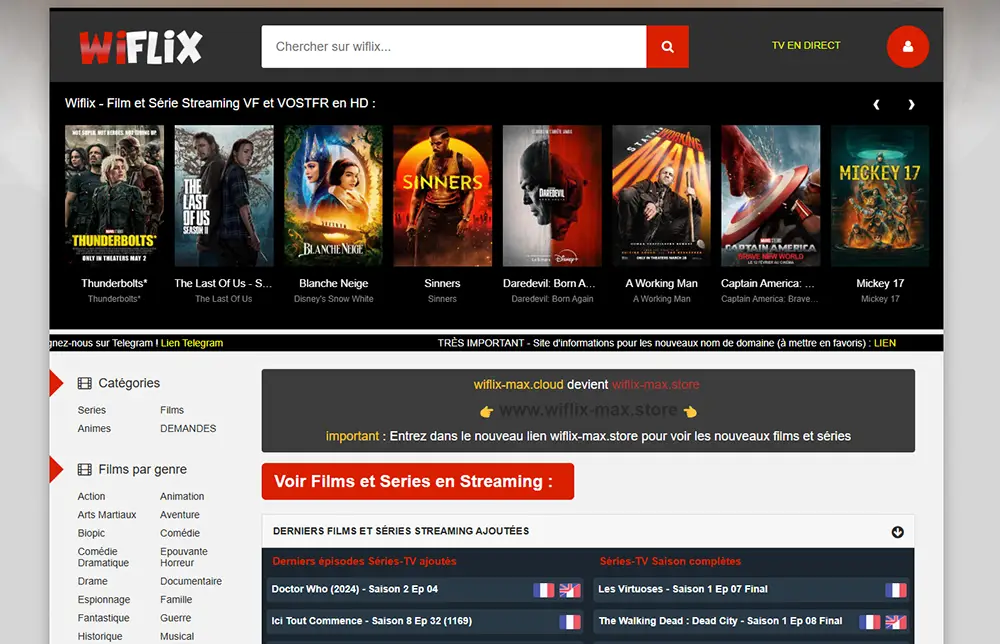Click Séries-TV Saison complètes heading
Viewport: 1000px width, 644px height.
(x=670, y=562)
